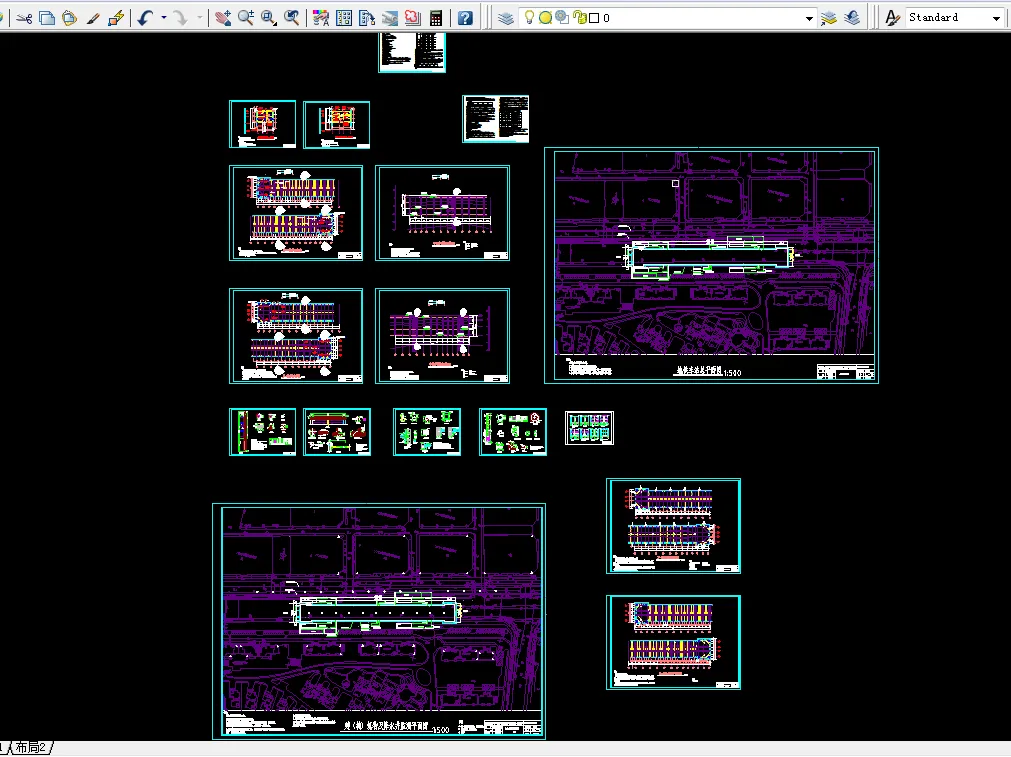
Task: Click Make Object's Layer Current icon
Action: [x=829, y=18]
